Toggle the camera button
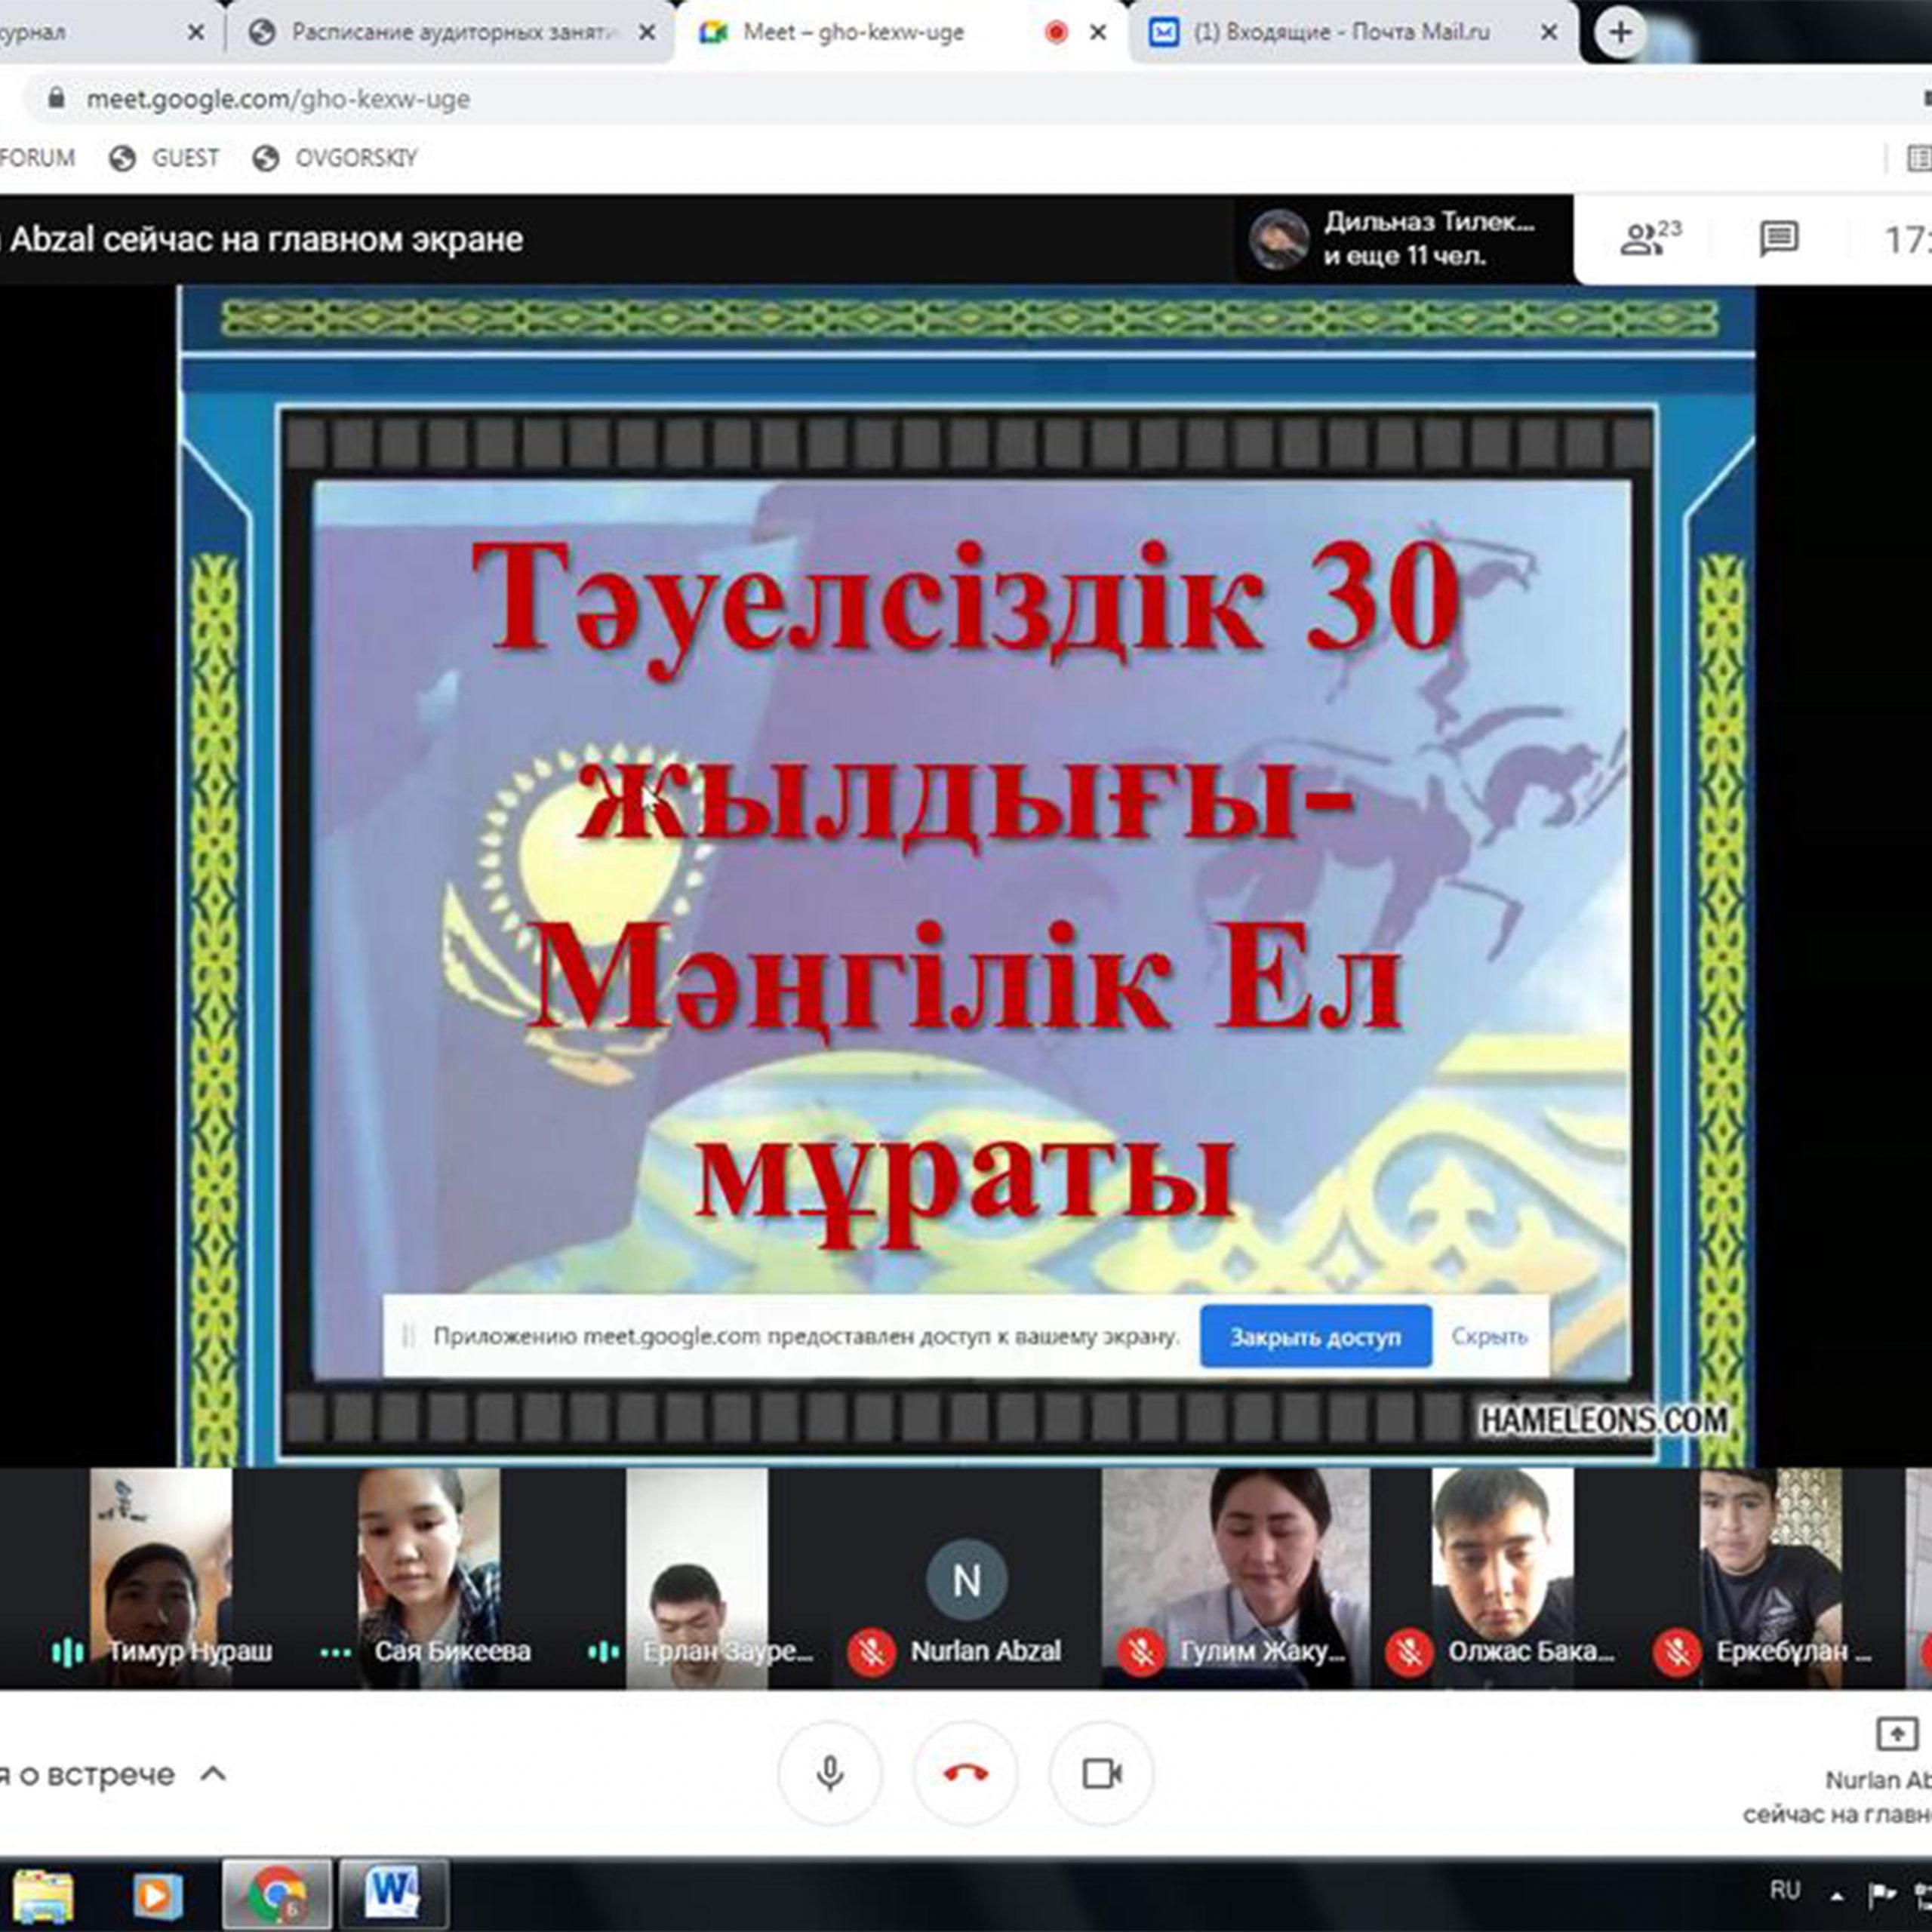Viewport: 1932px width, 1932px height. (1101, 1773)
